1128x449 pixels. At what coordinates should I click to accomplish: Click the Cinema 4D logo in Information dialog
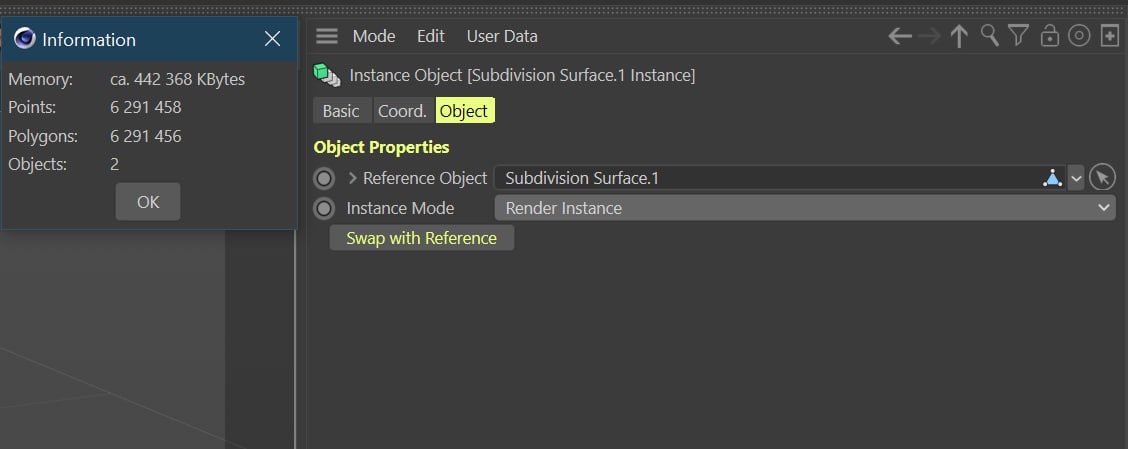[24, 39]
